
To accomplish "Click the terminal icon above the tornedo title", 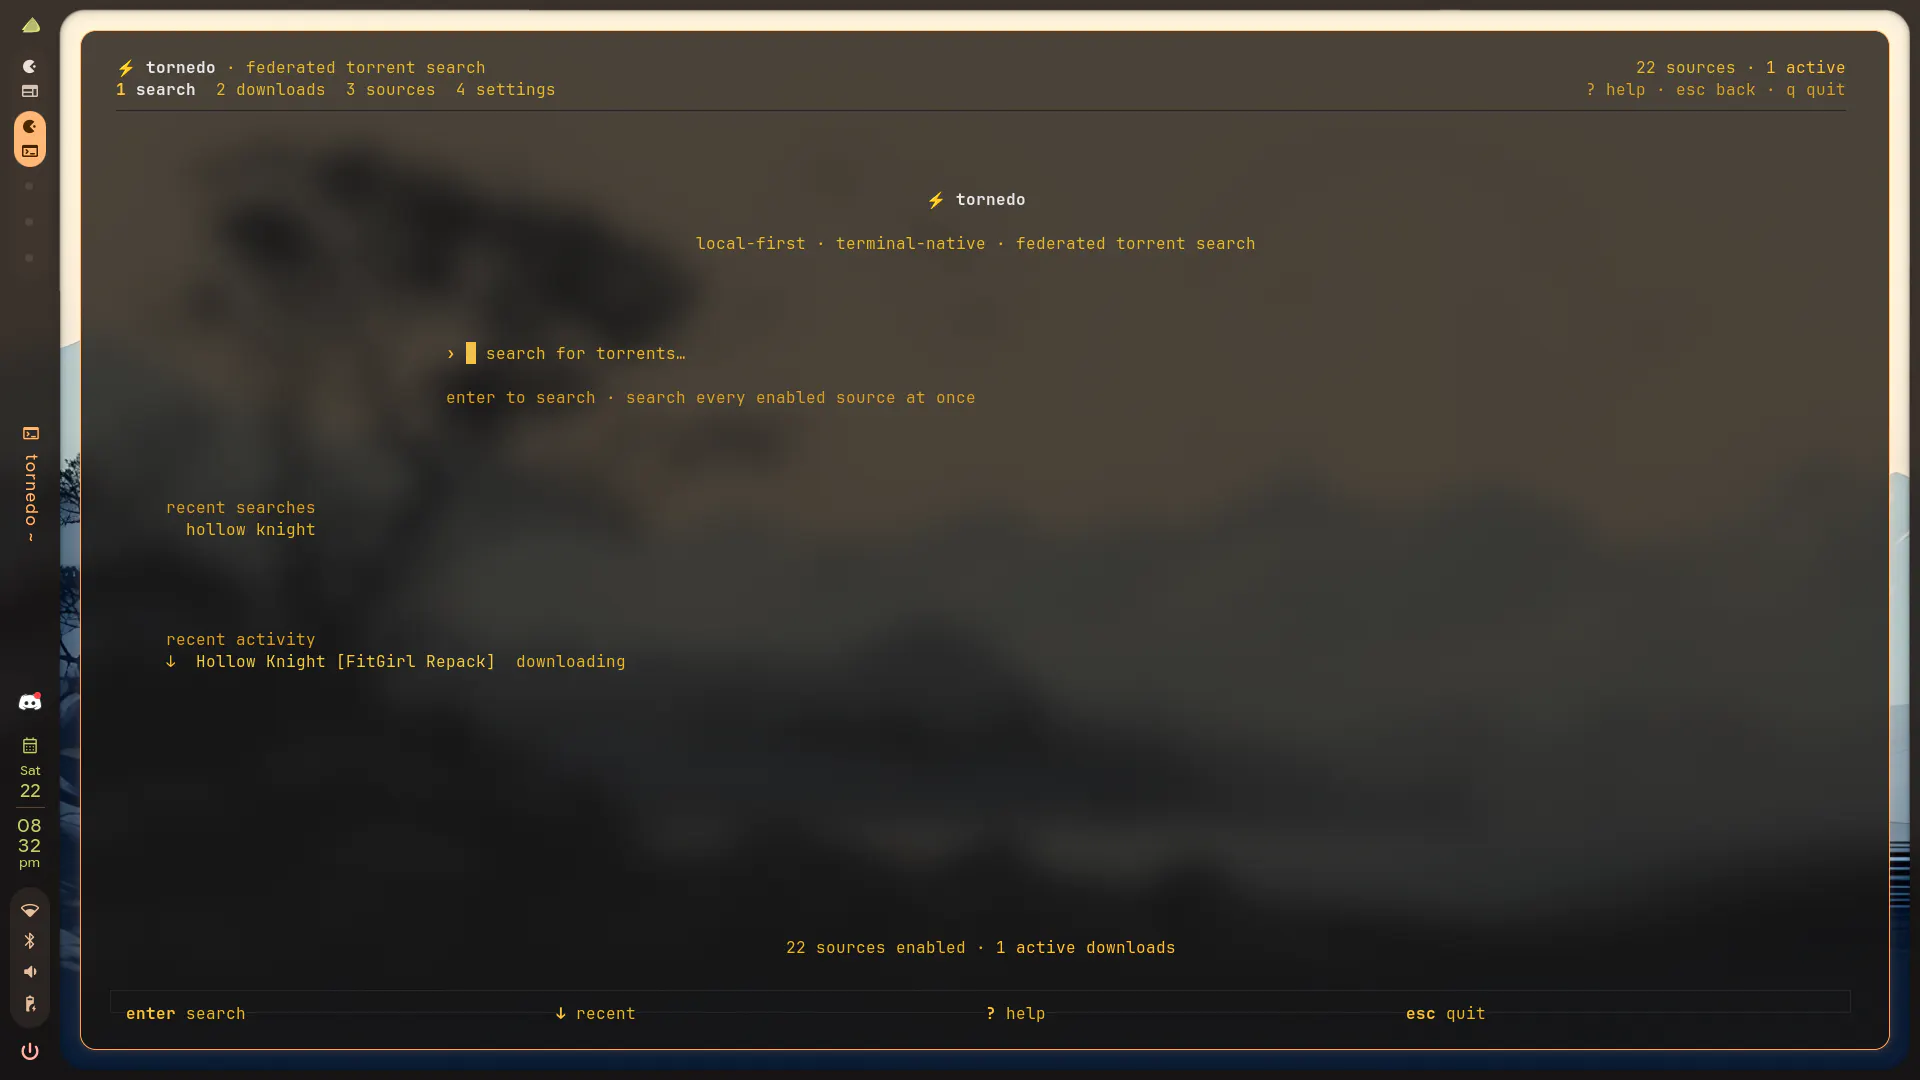I will tap(31, 433).
